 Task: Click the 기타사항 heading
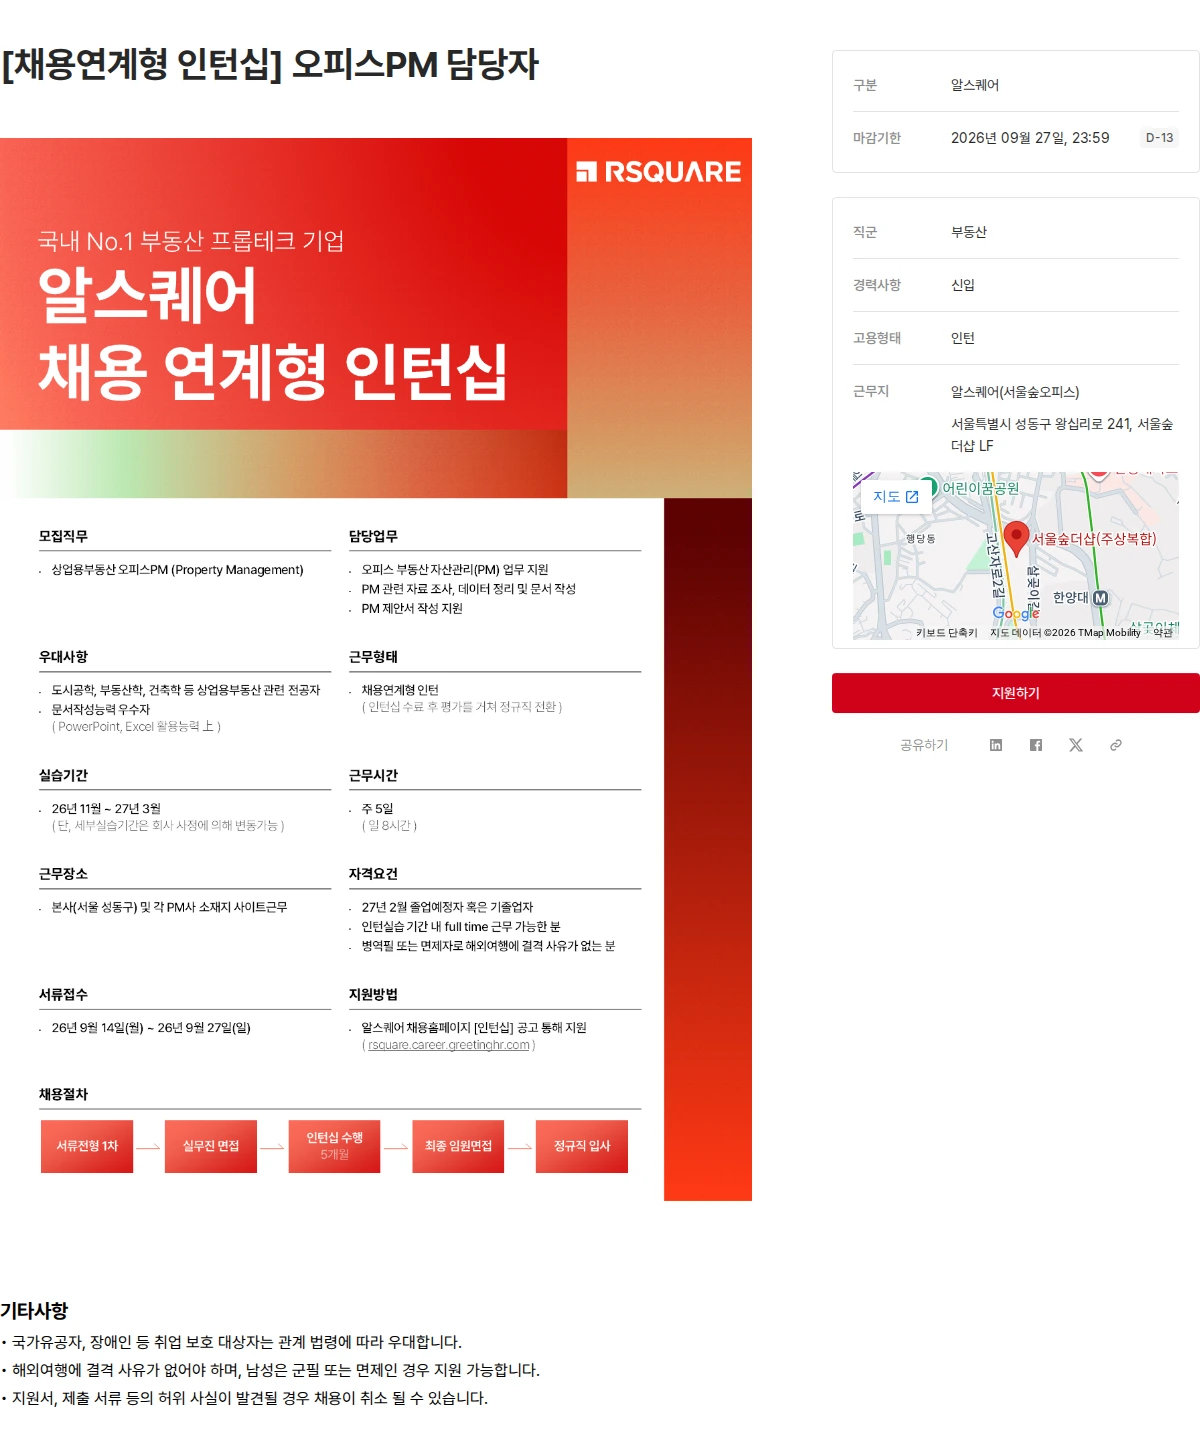coord(34,1310)
